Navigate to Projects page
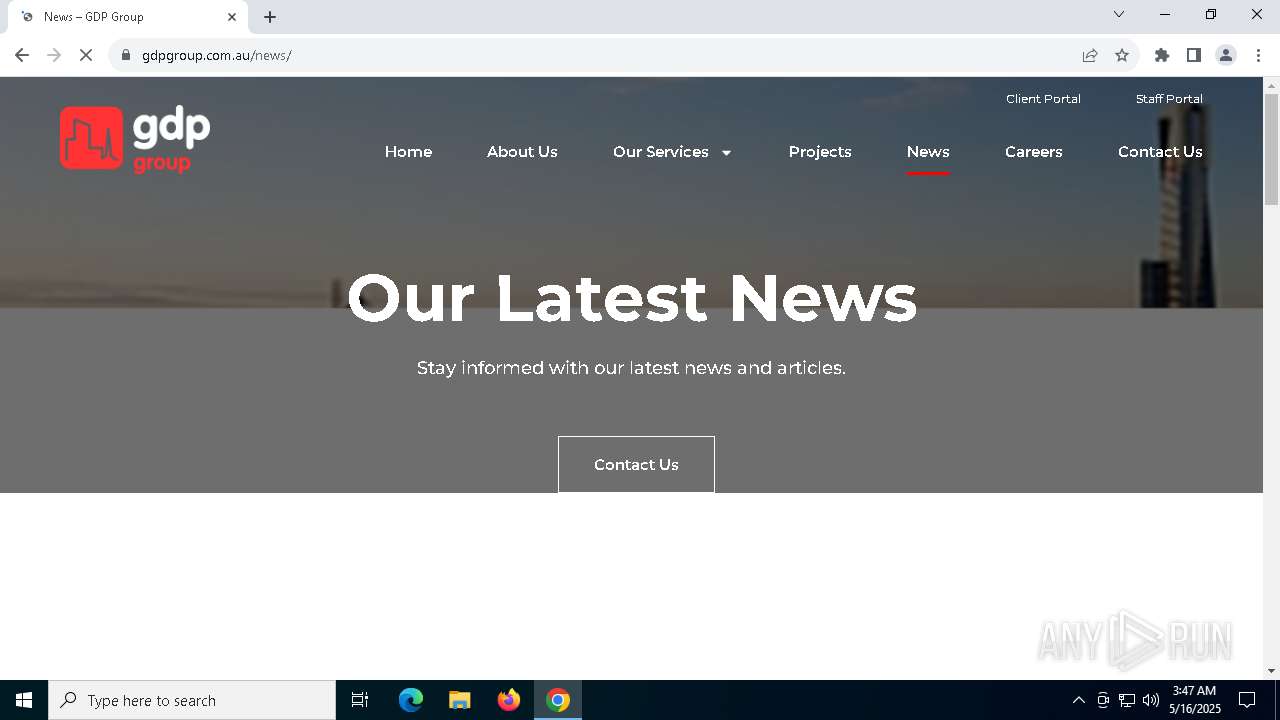This screenshot has height=720, width=1280. [x=820, y=152]
